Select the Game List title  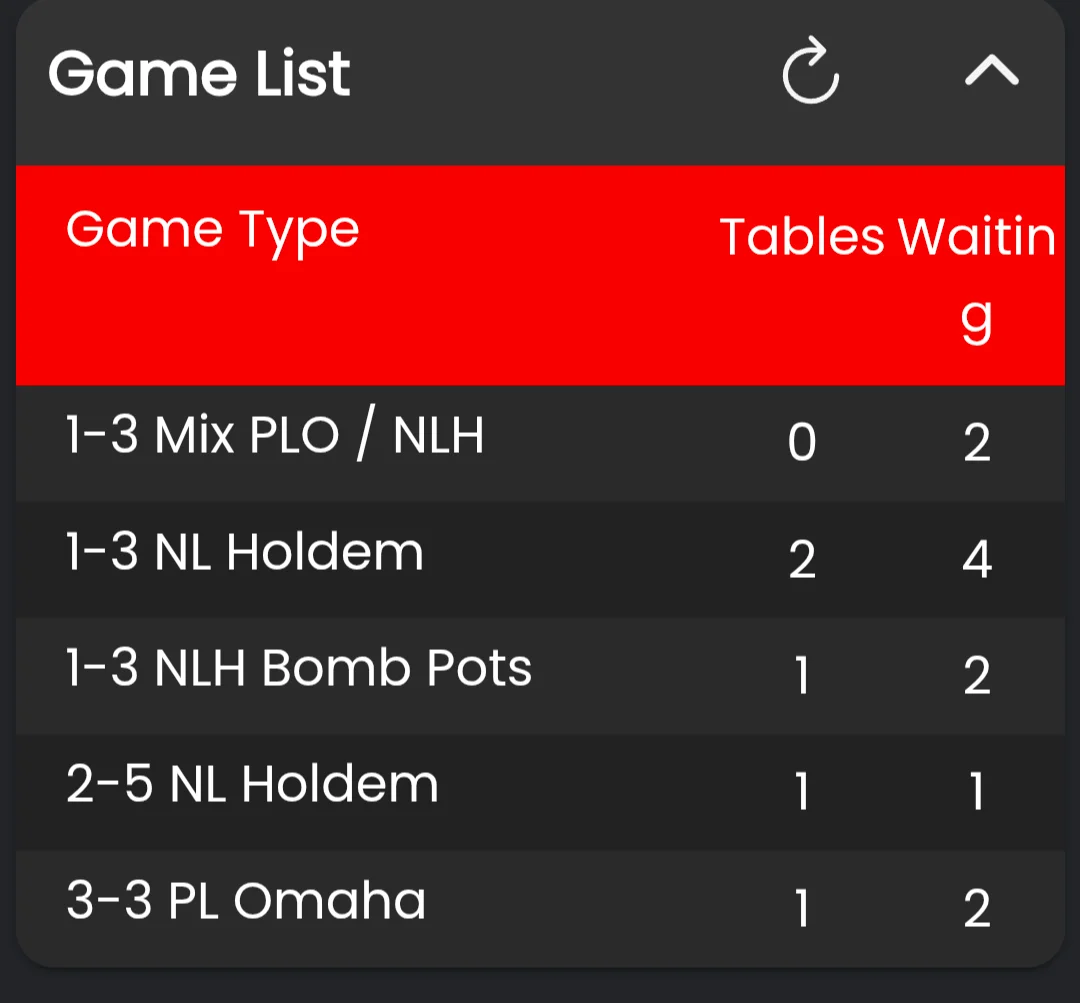coord(199,73)
